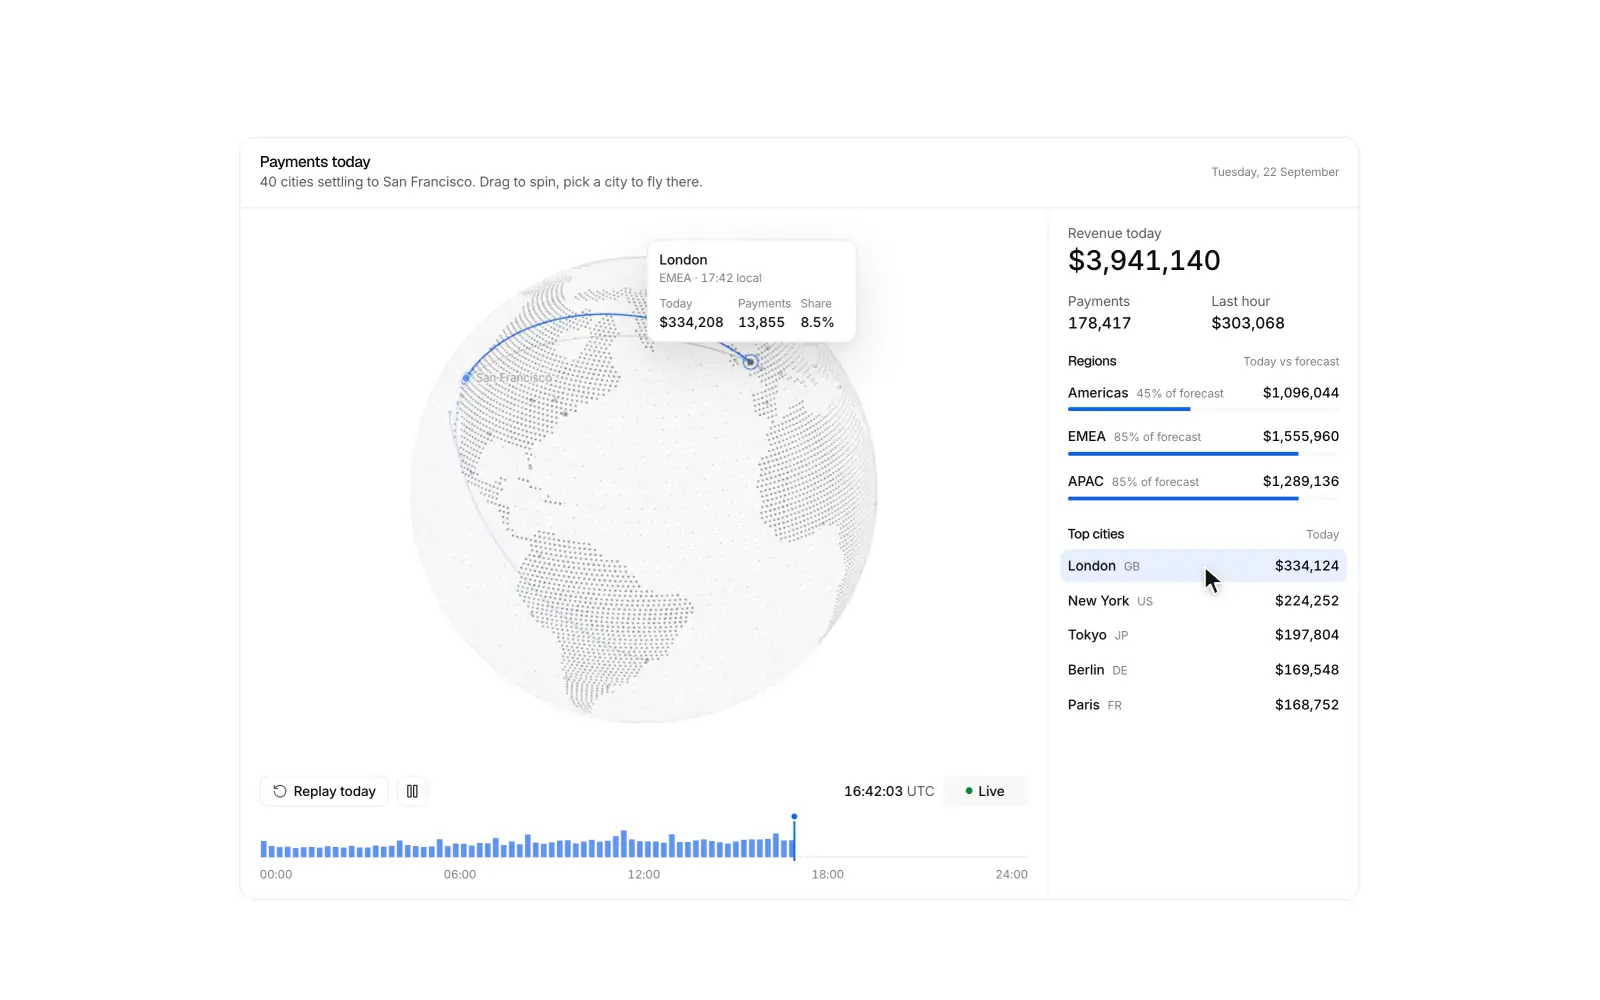Click the London marker on the globe
1600x1000 pixels.
pyautogui.click(x=750, y=362)
